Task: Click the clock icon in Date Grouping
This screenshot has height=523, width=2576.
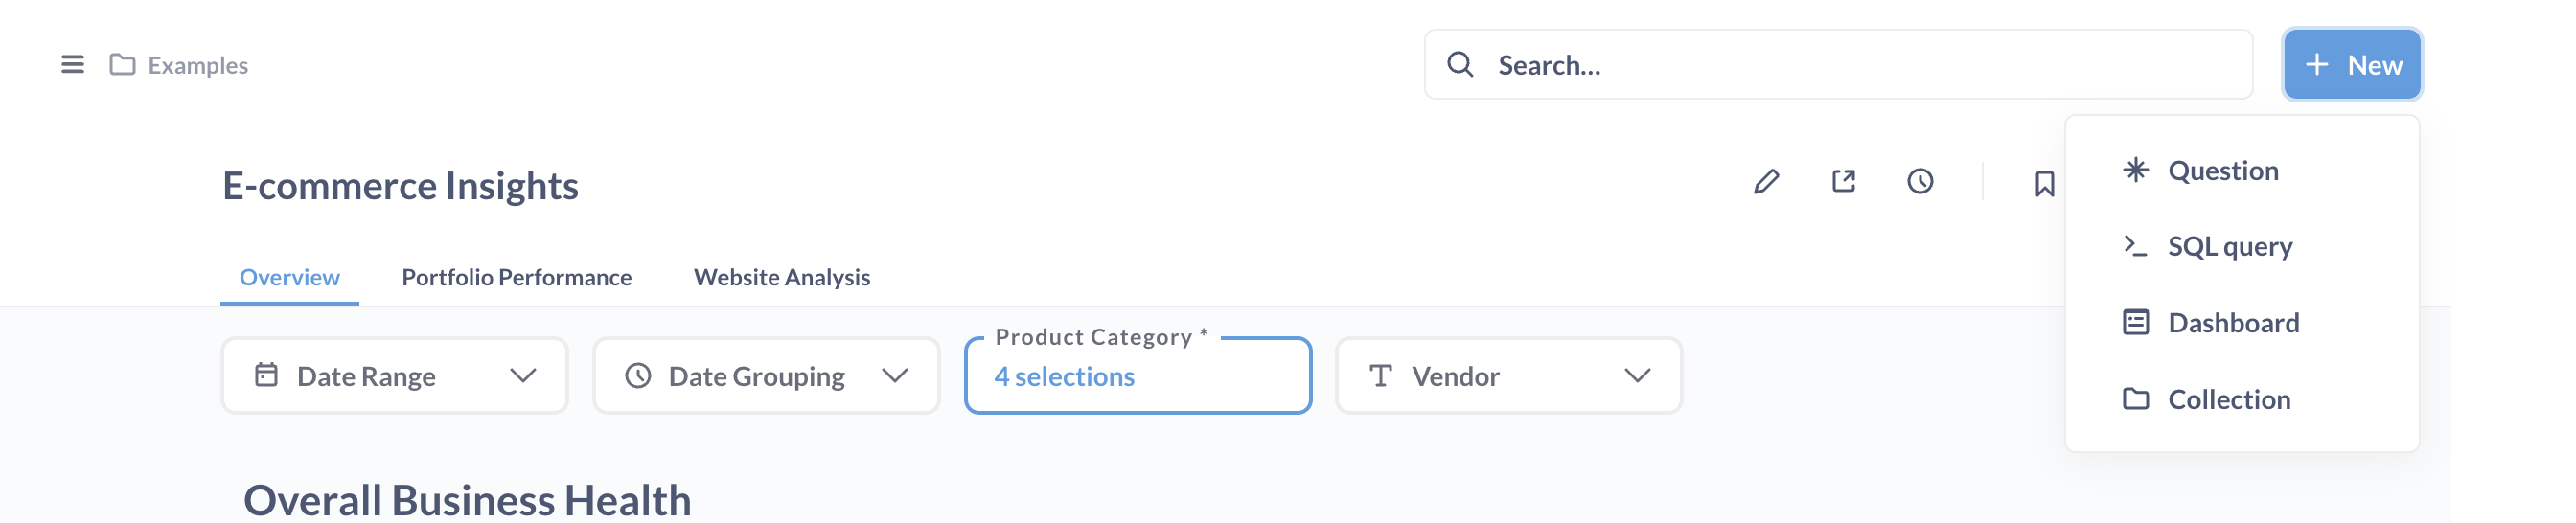Action: pyautogui.click(x=638, y=376)
